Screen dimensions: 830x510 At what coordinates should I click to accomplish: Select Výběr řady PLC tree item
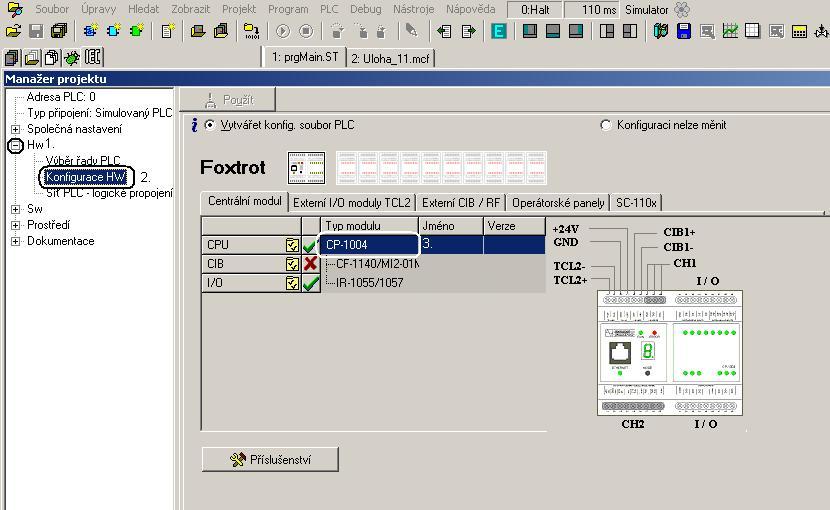click(x=83, y=160)
